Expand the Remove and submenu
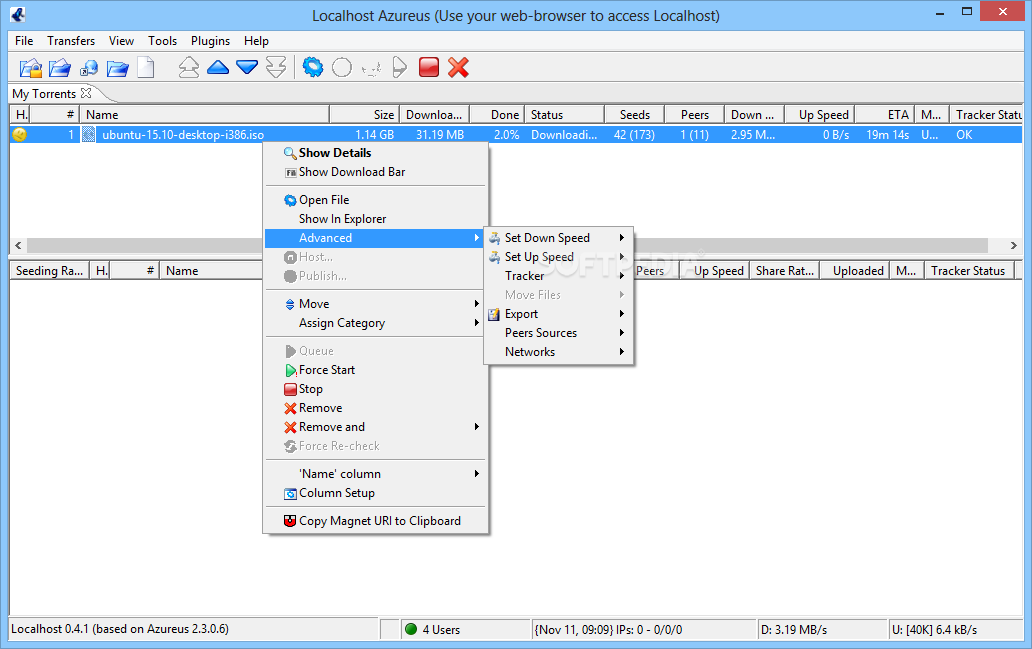 (376, 427)
